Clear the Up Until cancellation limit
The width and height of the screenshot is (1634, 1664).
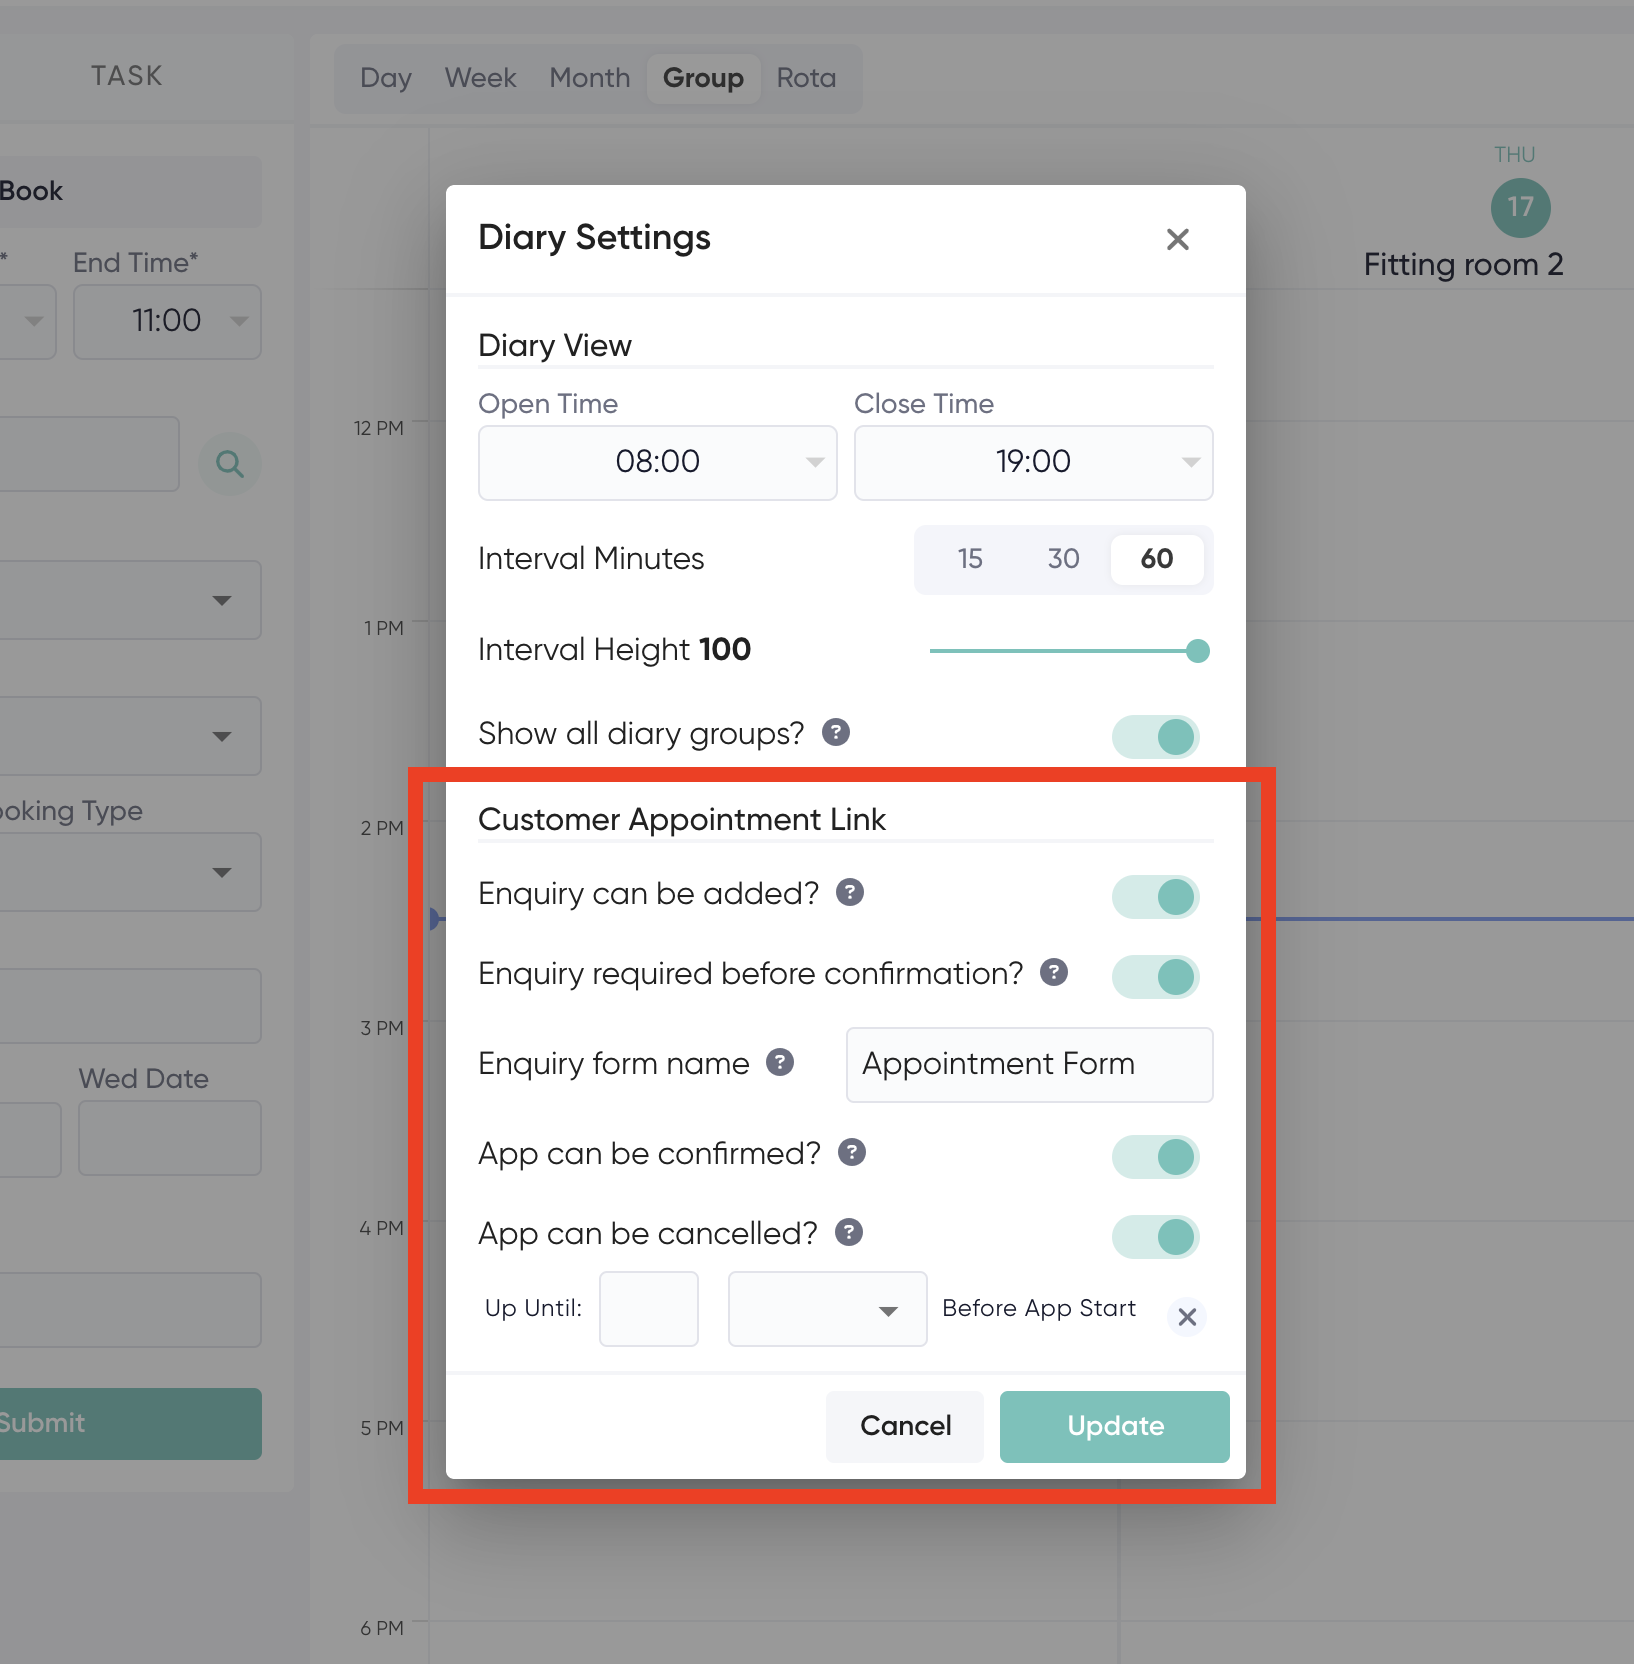(x=1187, y=1317)
